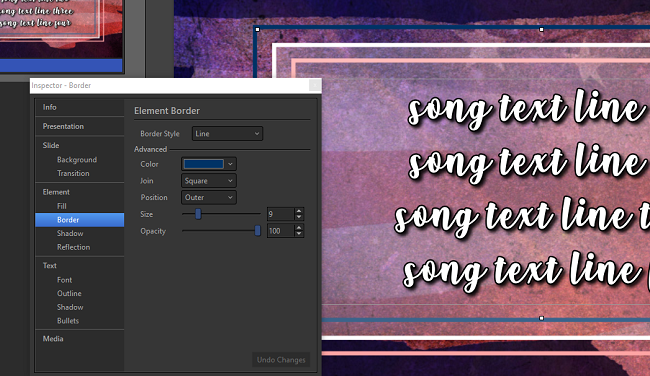Close the Inspector - Border window
Screen dimensions: 650x376
point(315,85)
